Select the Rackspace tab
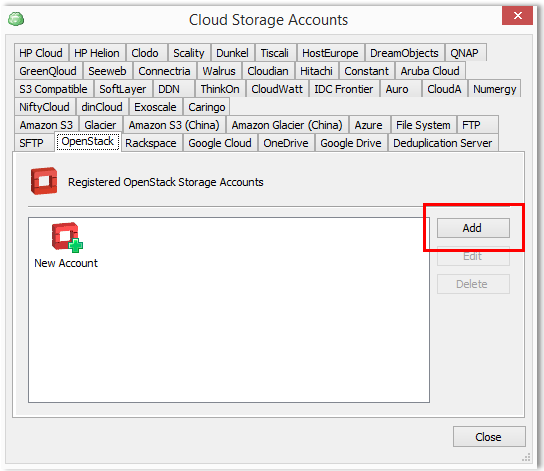This screenshot has height=471, width=544. (151, 143)
